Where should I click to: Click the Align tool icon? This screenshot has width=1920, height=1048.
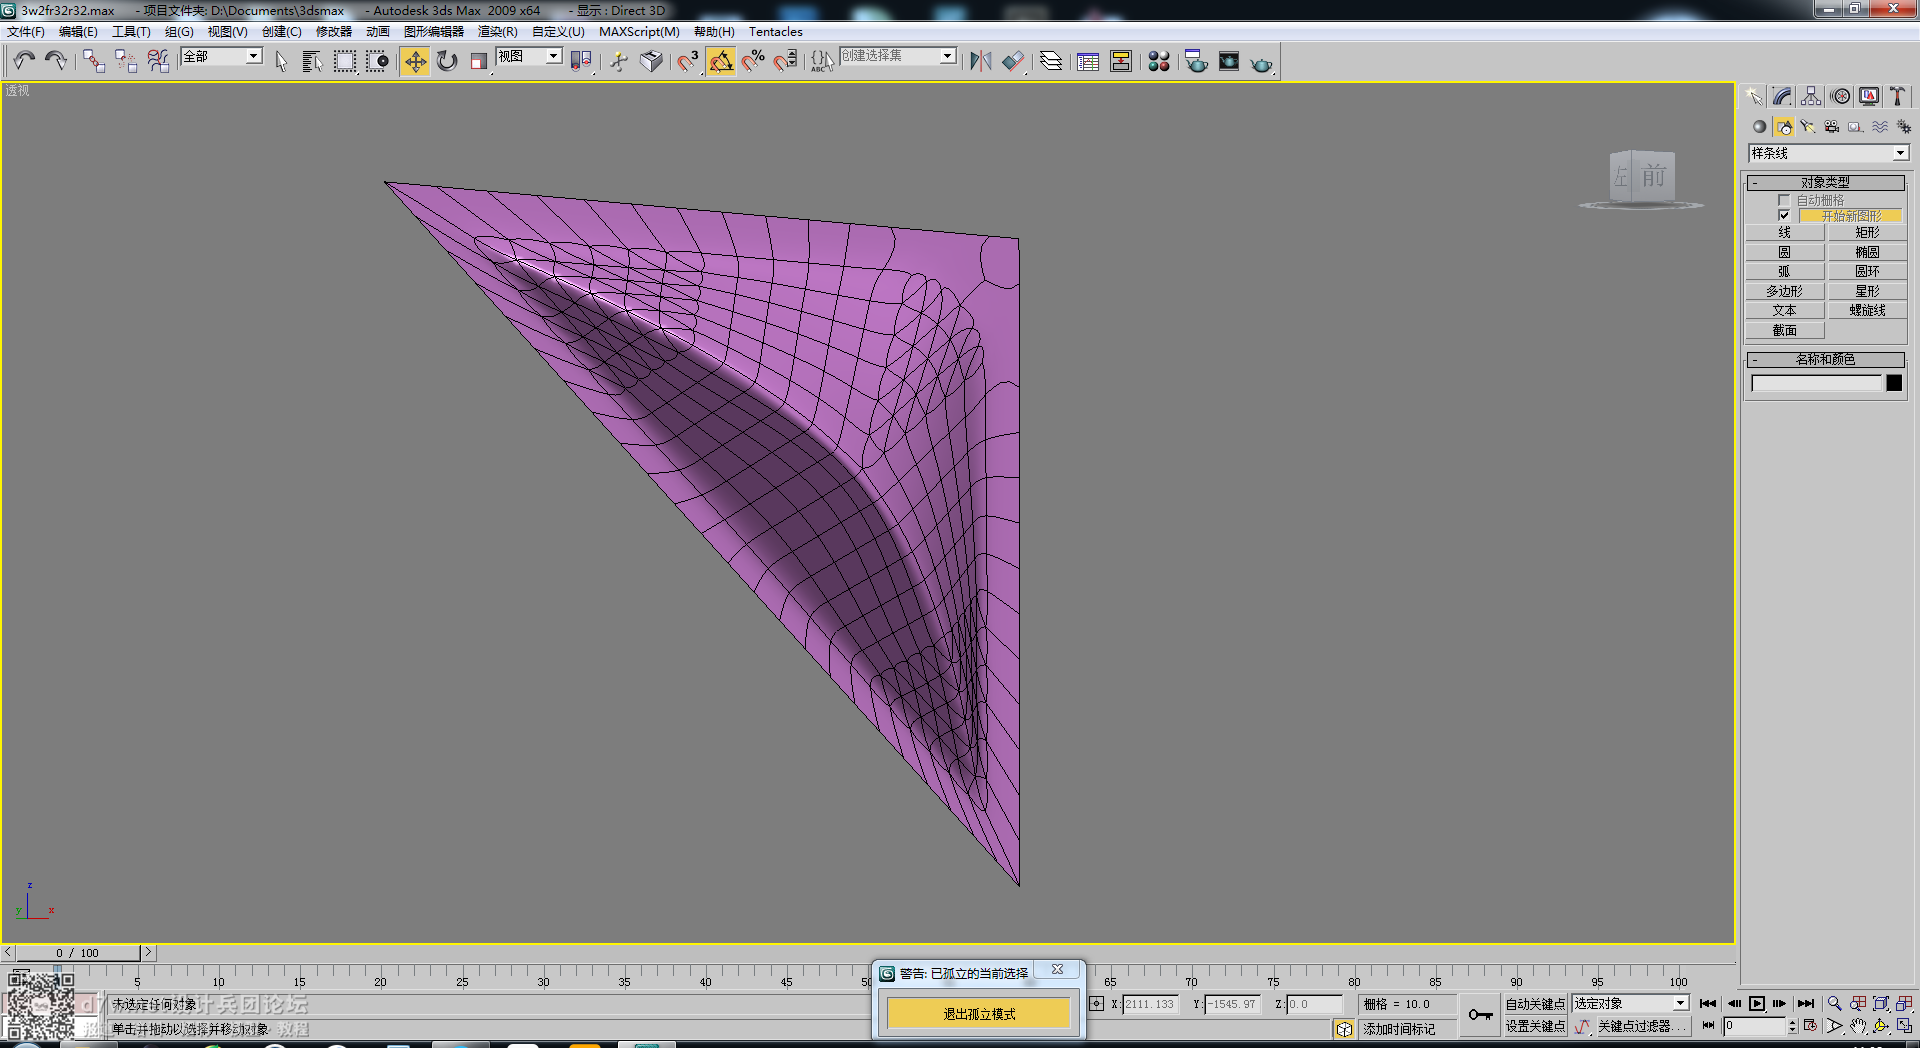tap(1013, 61)
